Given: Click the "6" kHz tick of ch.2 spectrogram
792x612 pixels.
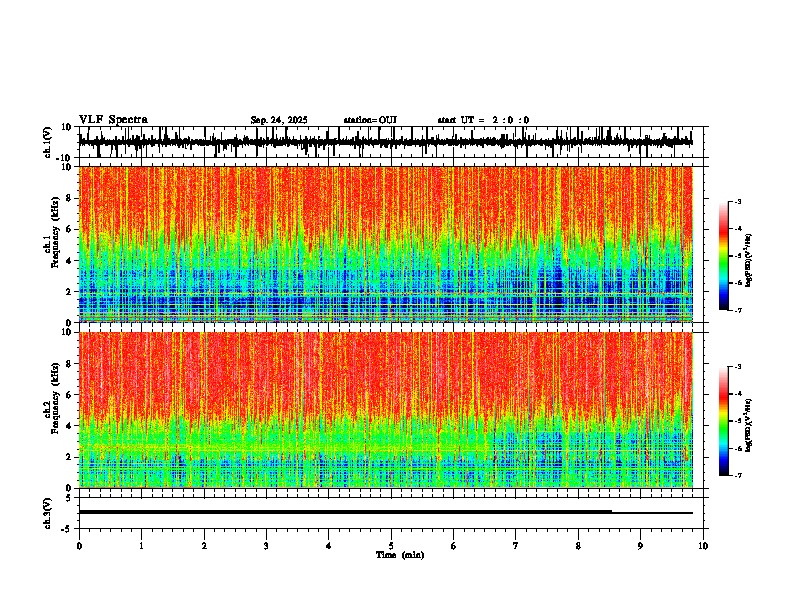Looking at the screenshot, I should point(69,395).
